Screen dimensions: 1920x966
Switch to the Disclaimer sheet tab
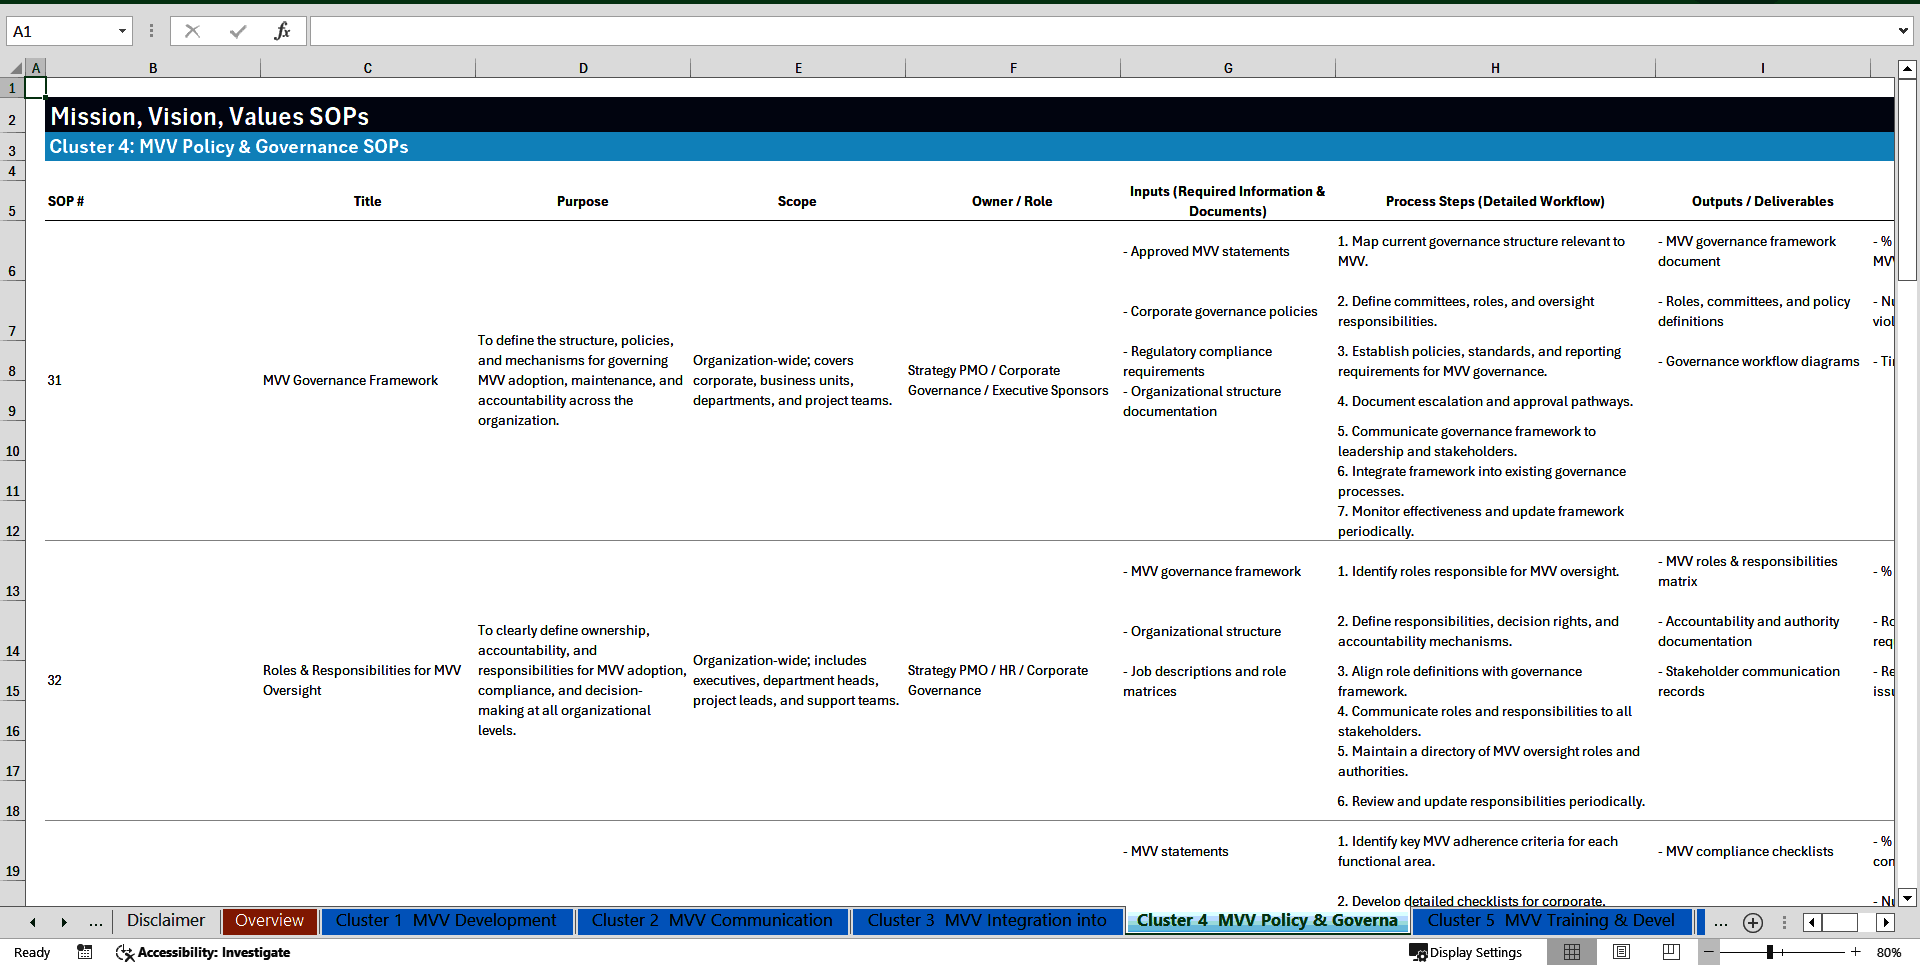click(x=164, y=921)
